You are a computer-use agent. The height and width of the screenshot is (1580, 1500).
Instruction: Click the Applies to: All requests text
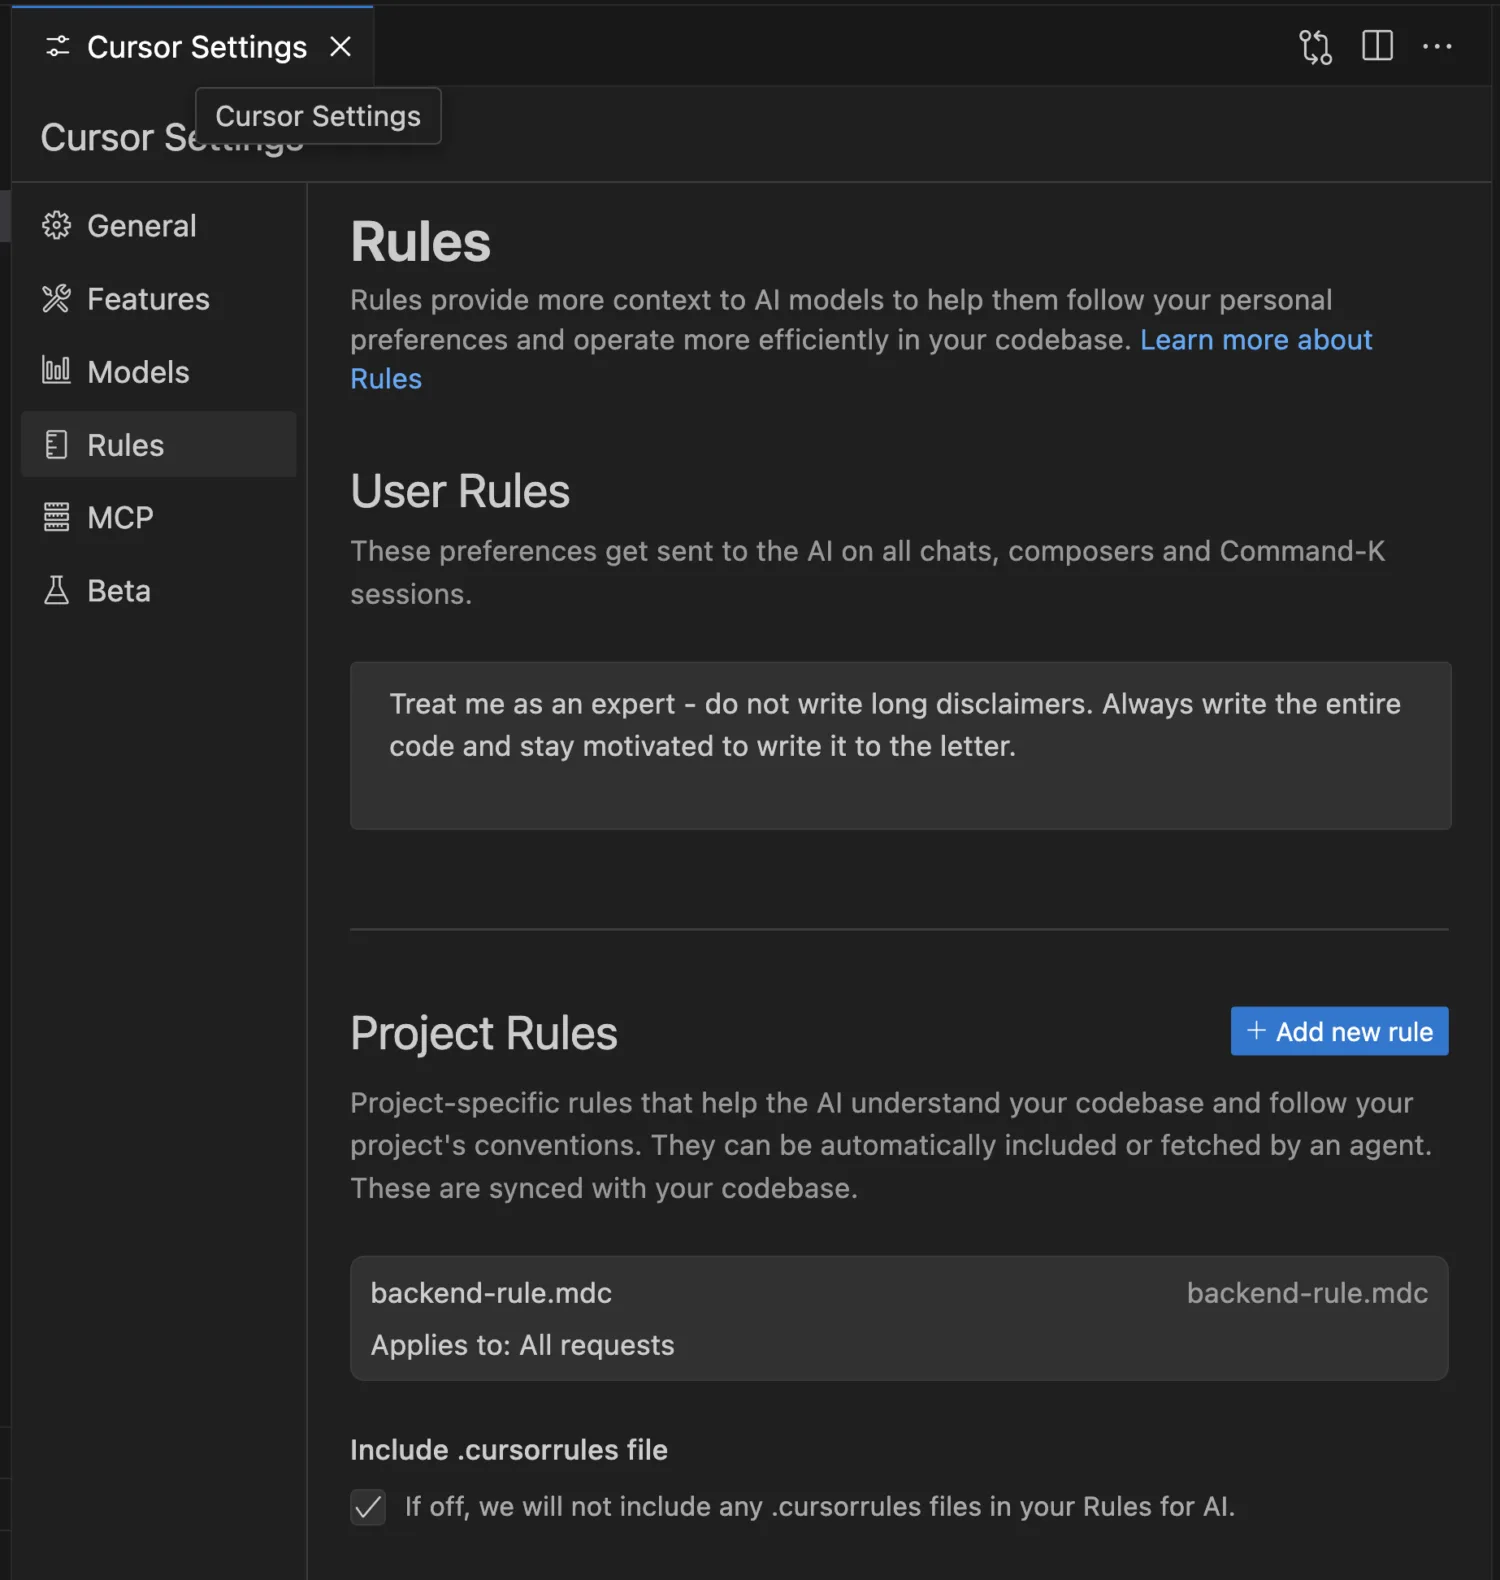(x=522, y=1345)
